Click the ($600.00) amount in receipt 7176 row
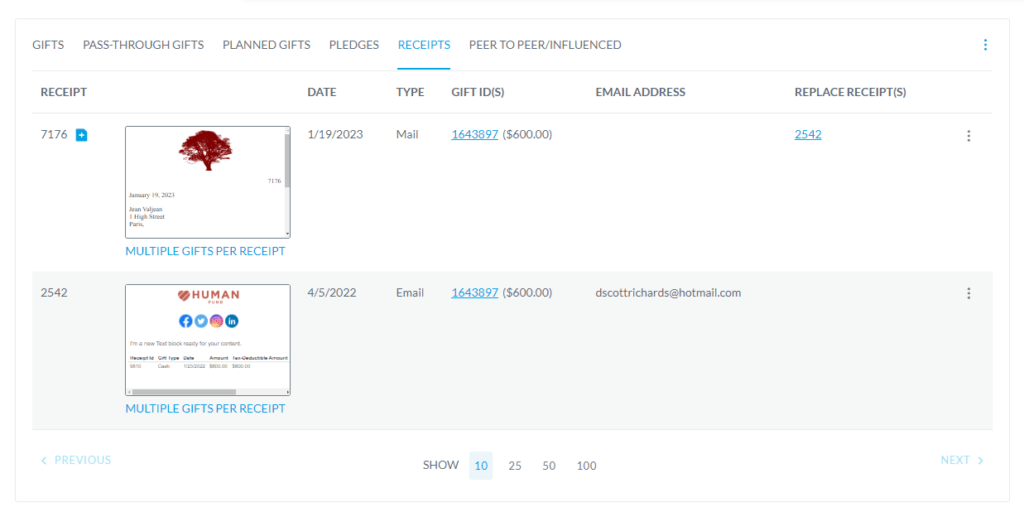Viewport: 1024px width, 517px height. pos(527,134)
